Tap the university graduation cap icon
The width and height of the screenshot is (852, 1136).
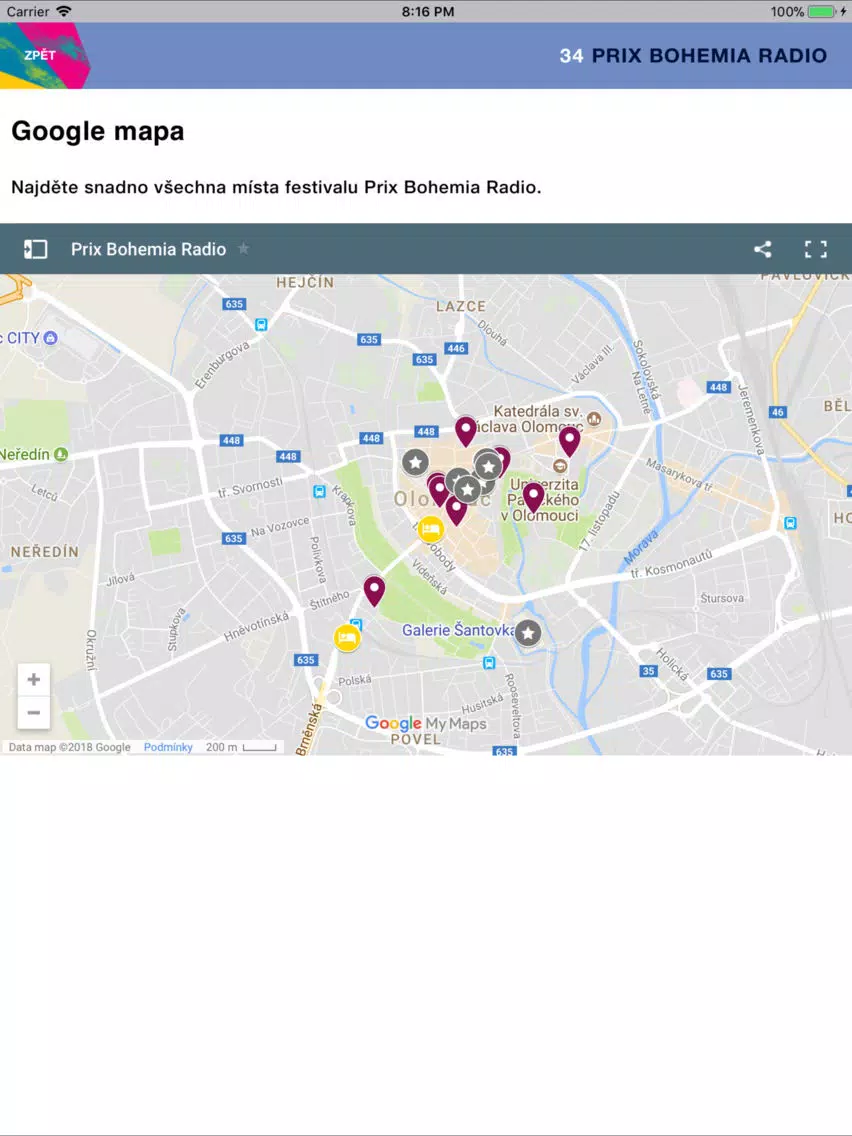click(x=559, y=465)
